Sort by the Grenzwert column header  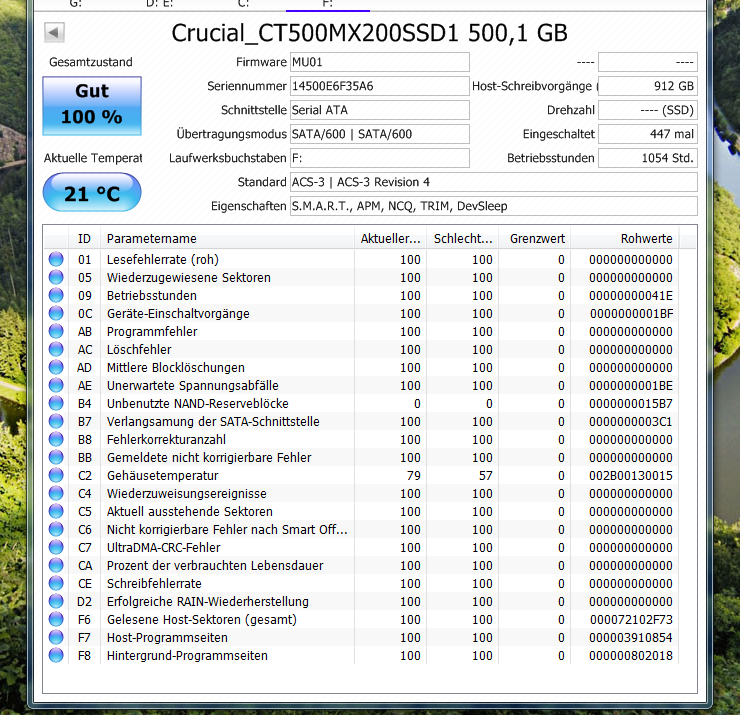click(x=535, y=239)
